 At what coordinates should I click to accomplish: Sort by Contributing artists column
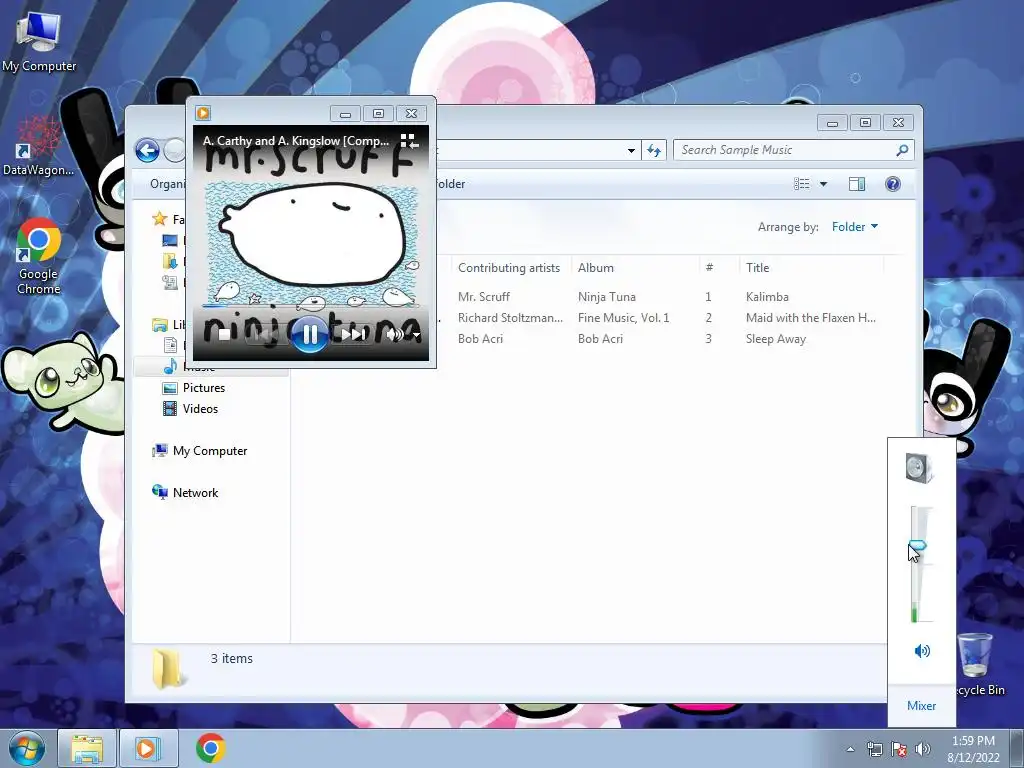(509, 268)
